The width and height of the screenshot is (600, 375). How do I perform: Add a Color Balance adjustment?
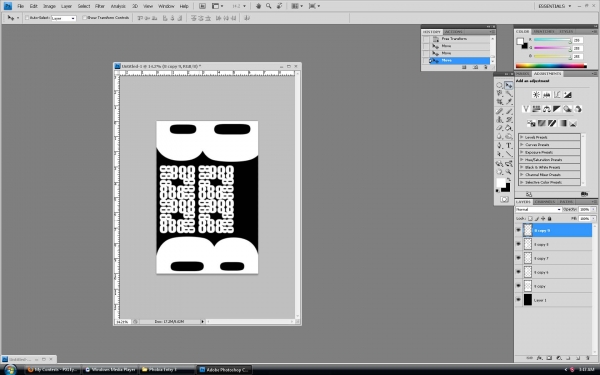tap(546, 109)
